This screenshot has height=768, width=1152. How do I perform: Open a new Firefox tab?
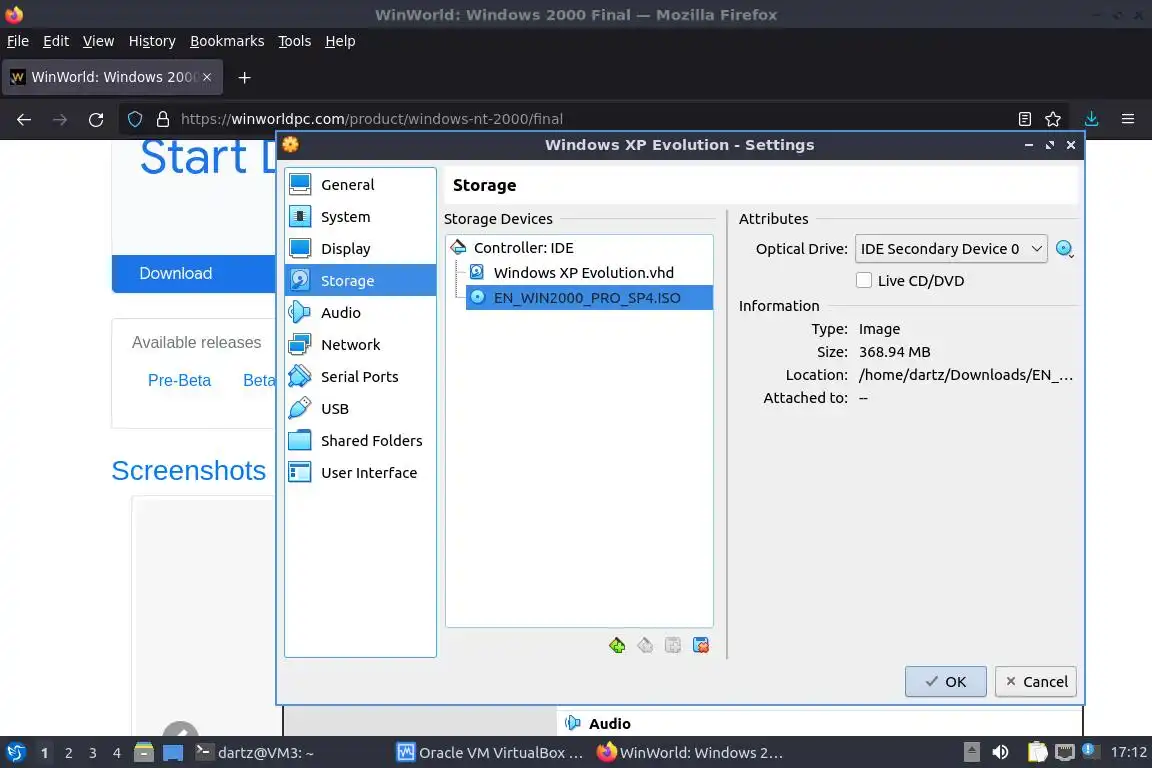(245, 77)
